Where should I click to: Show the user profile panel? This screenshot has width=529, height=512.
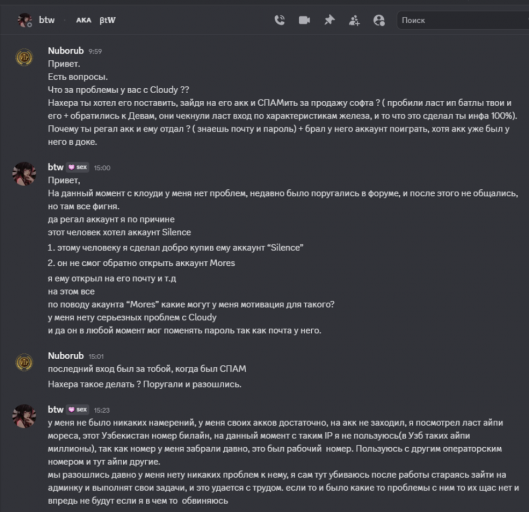(x=379, y=20)
